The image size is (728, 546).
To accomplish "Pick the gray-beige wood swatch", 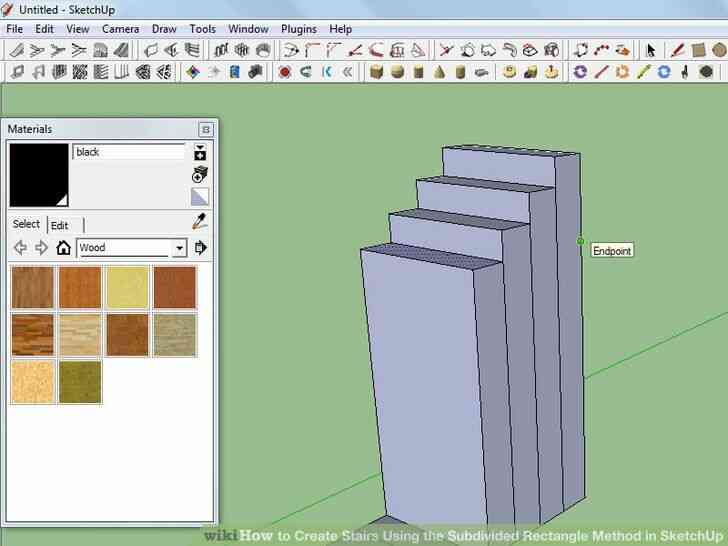I will [175, 334].
